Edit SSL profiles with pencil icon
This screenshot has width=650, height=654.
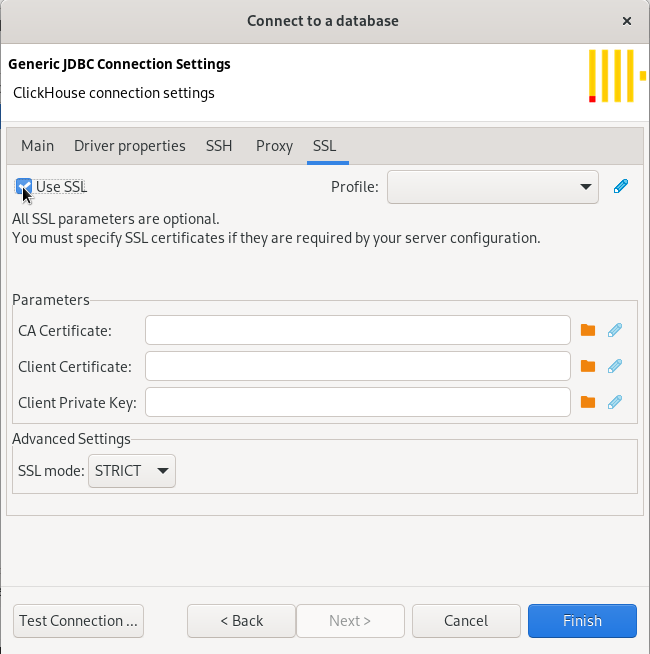point(621,187)
